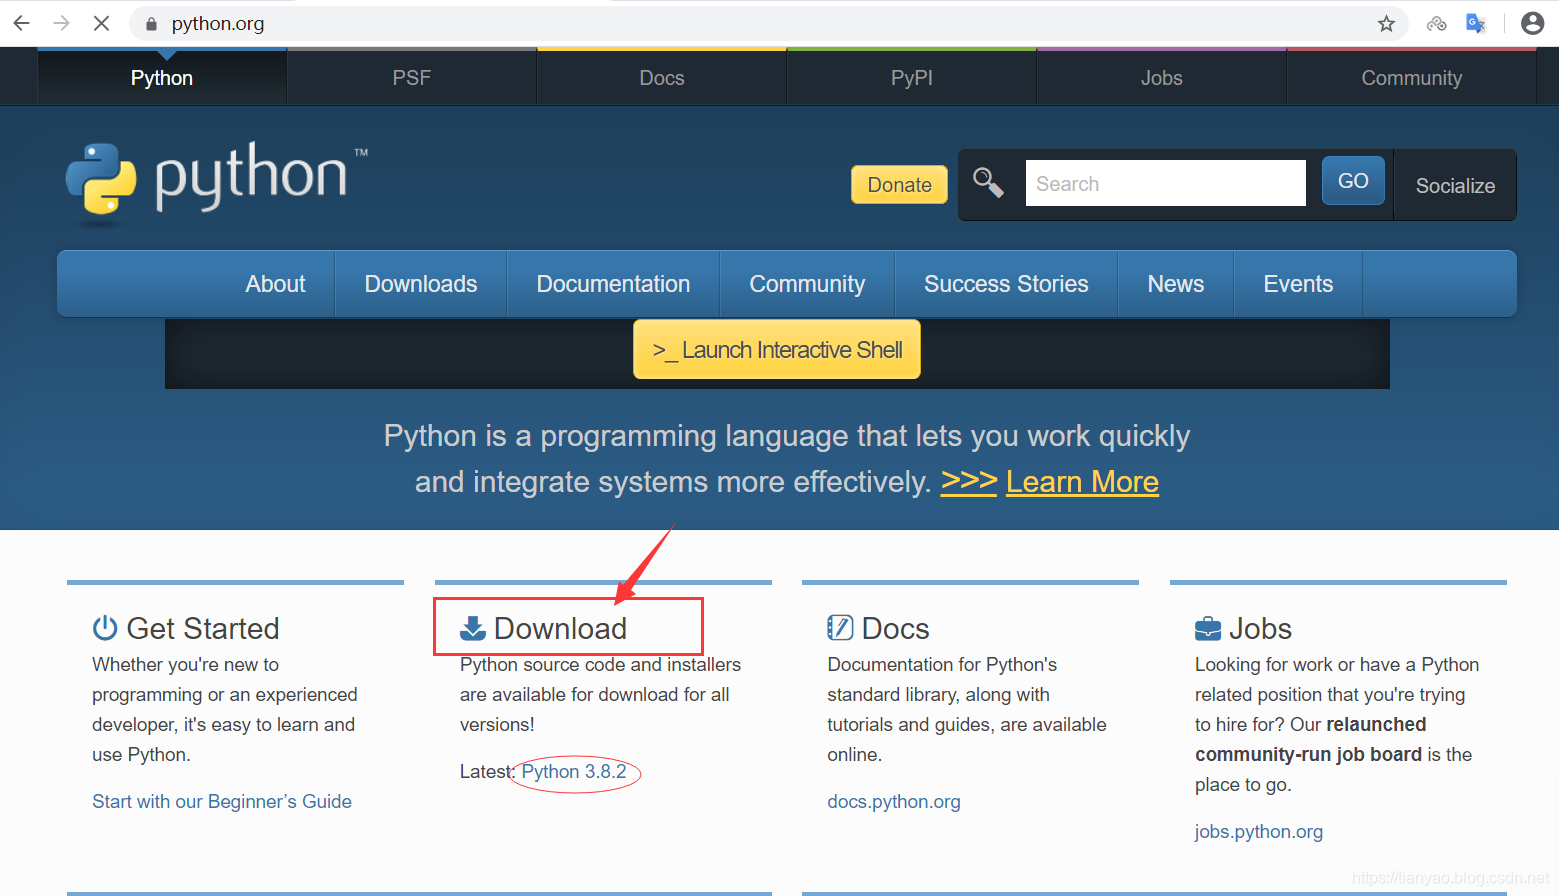This screenshot has width=1559, height=896.
Task: Open the News menu
Action: (x=1176, y=284)
